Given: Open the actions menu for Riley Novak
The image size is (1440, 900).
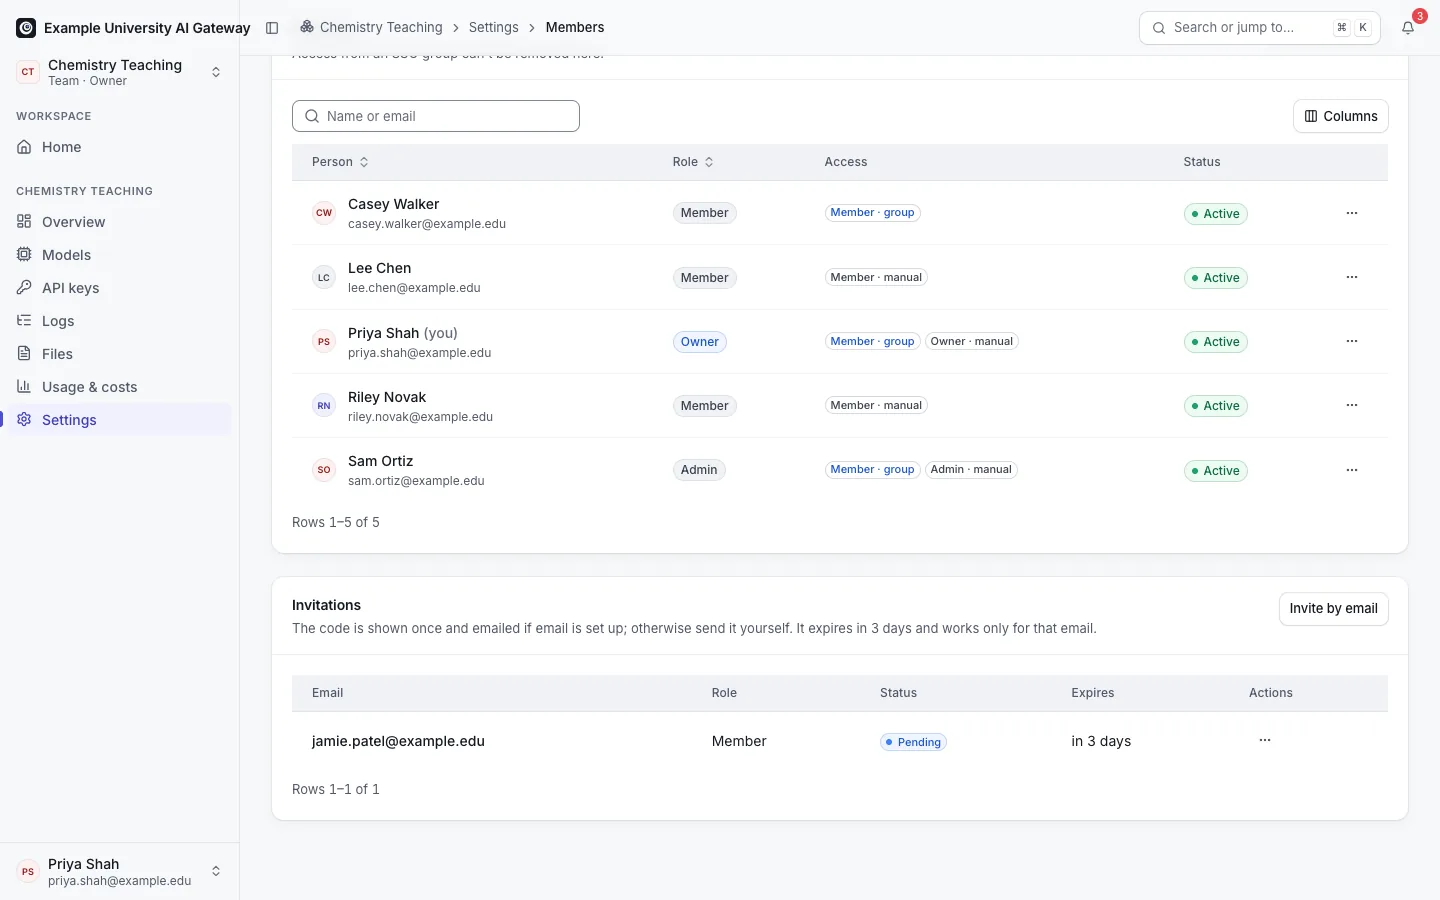Looking at the screenshot, I should (1352, 405).
